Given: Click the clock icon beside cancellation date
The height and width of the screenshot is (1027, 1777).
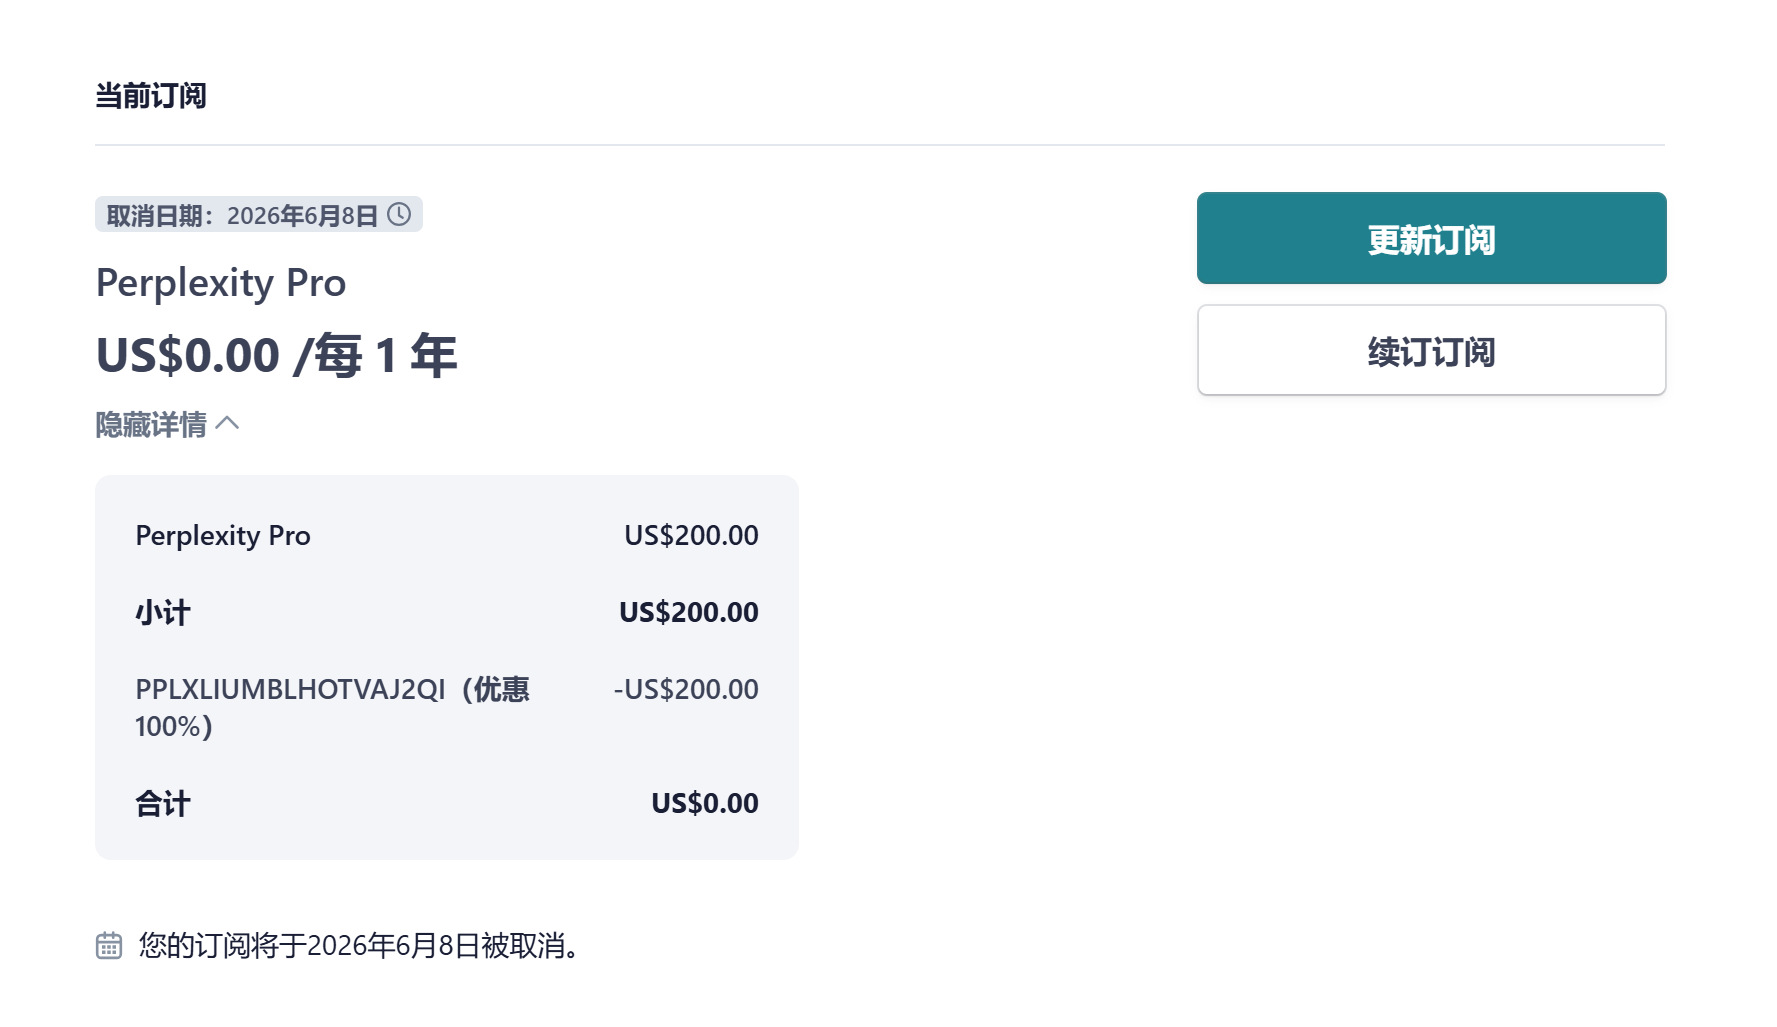Looking at the screenshot, I should [399, 215].
